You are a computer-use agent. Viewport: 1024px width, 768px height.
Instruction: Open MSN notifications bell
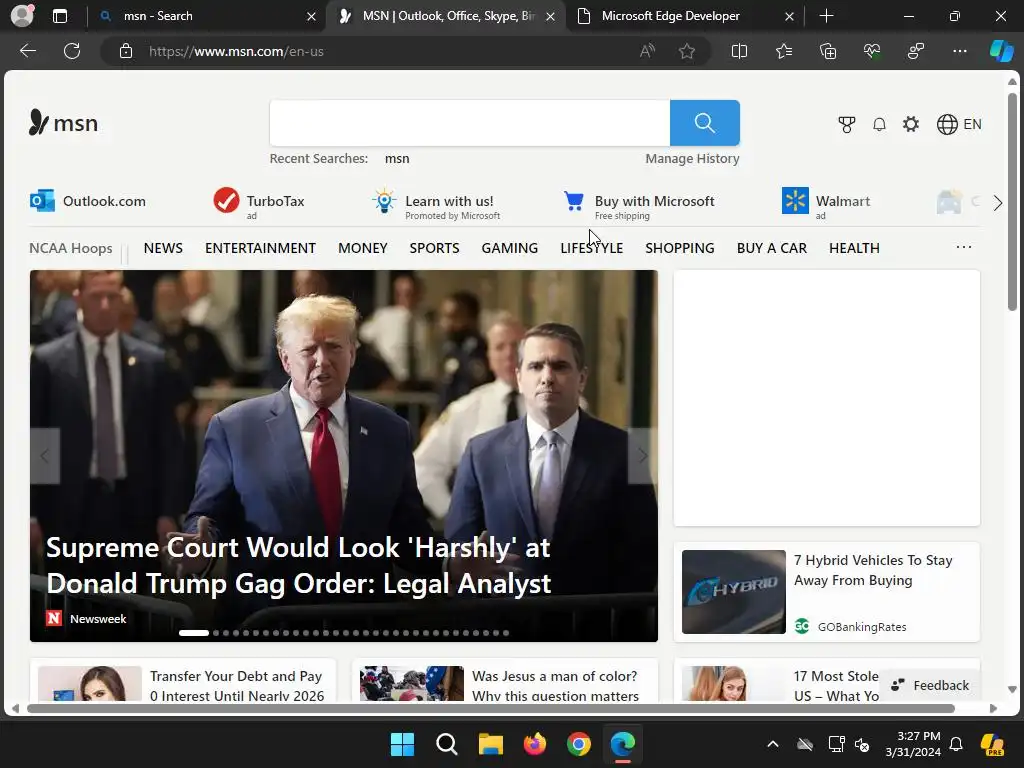(880, 124)
